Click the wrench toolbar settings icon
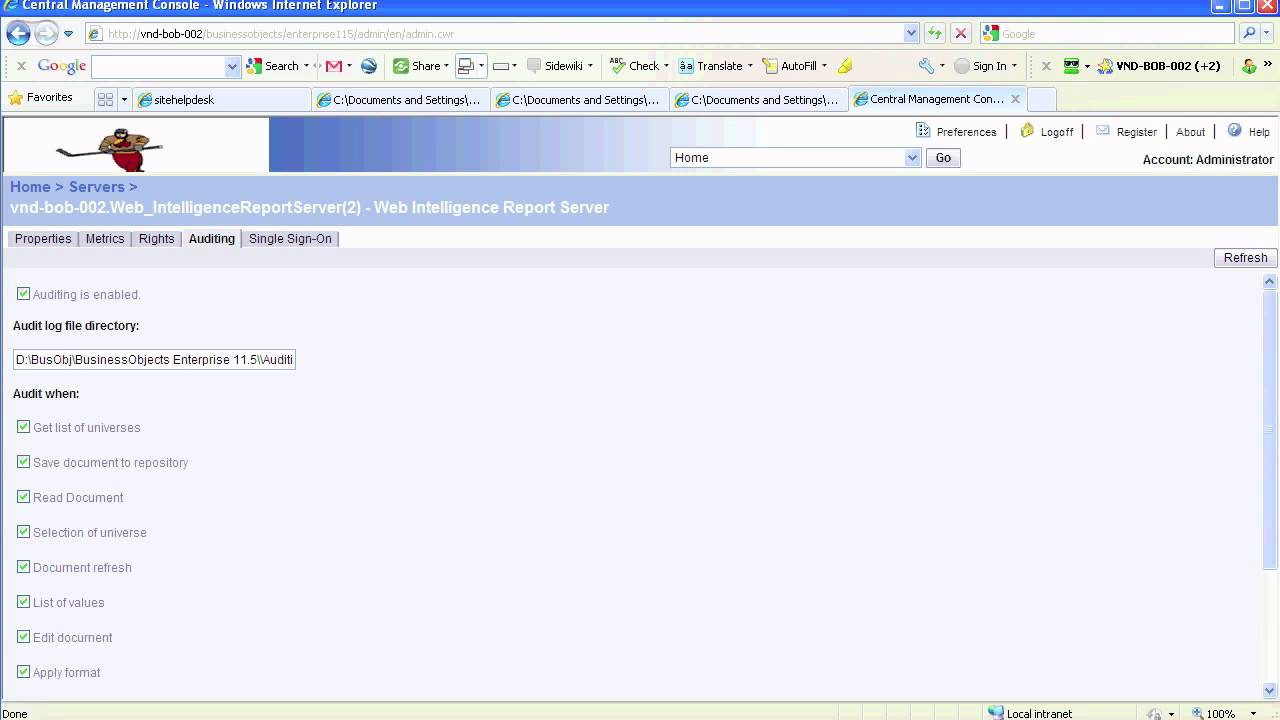 click(926, 66)
